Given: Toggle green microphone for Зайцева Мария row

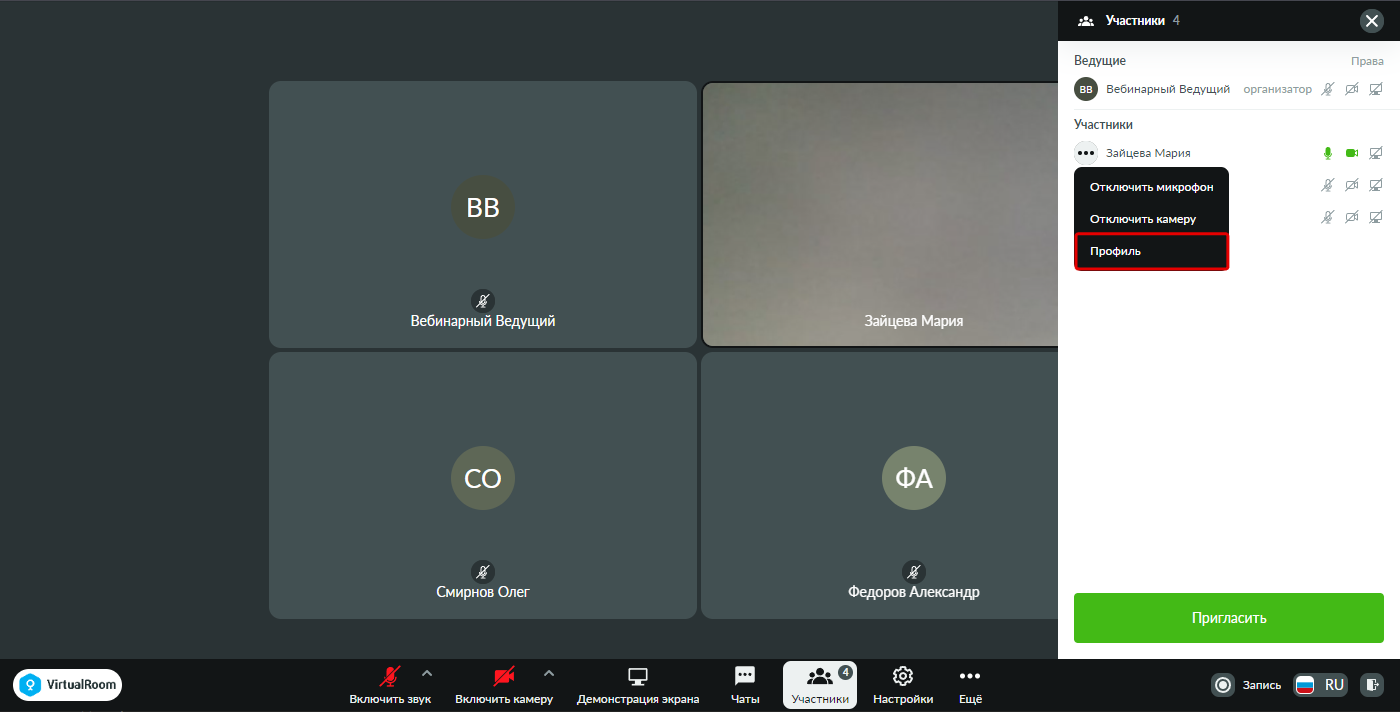Looking at the screenshot, I should coord(1328,153).
